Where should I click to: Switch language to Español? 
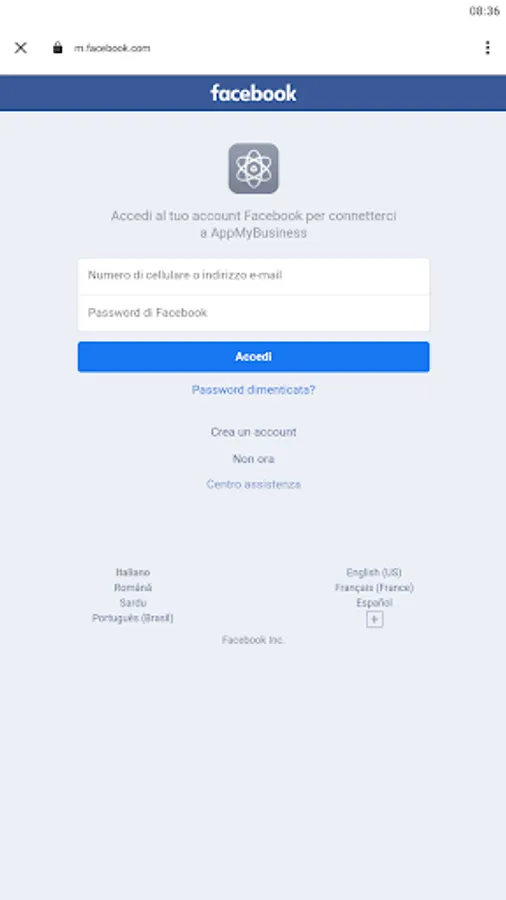(x=374, y=603)
